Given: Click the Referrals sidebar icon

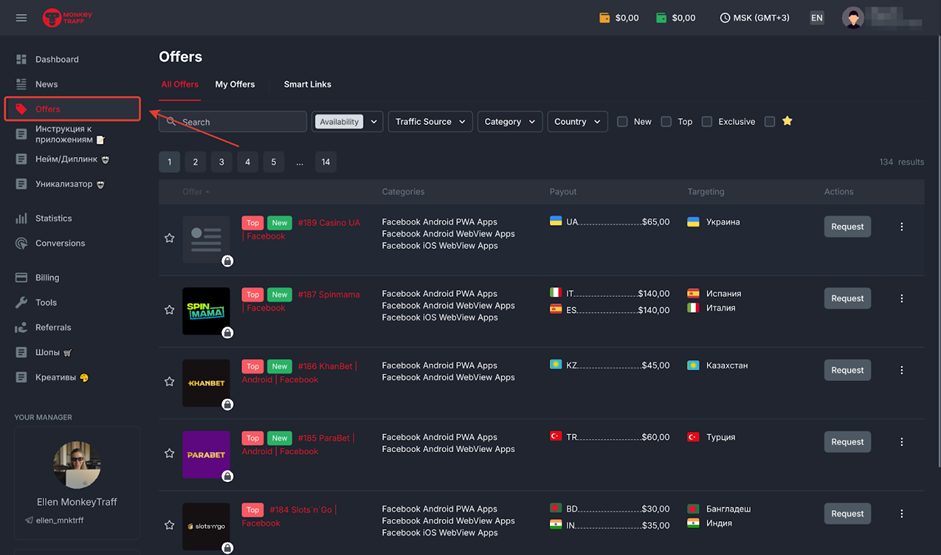Looking at the screenshot, I should point(22,328).
